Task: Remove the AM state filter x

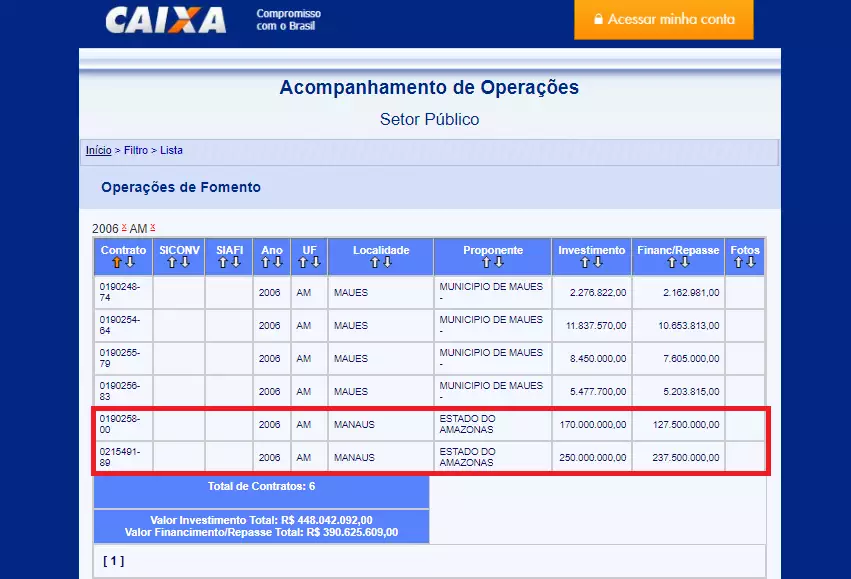Action: [153, 227]
